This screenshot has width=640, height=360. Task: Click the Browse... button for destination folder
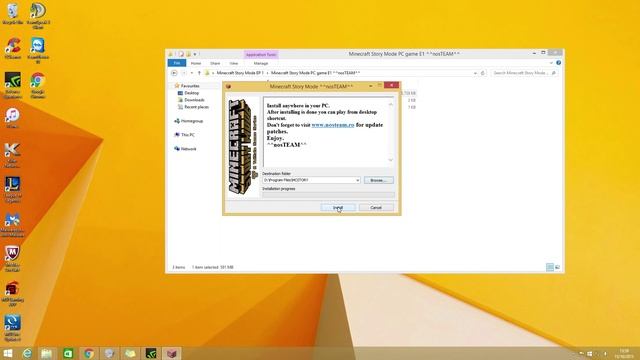click(x=378, y=180)
